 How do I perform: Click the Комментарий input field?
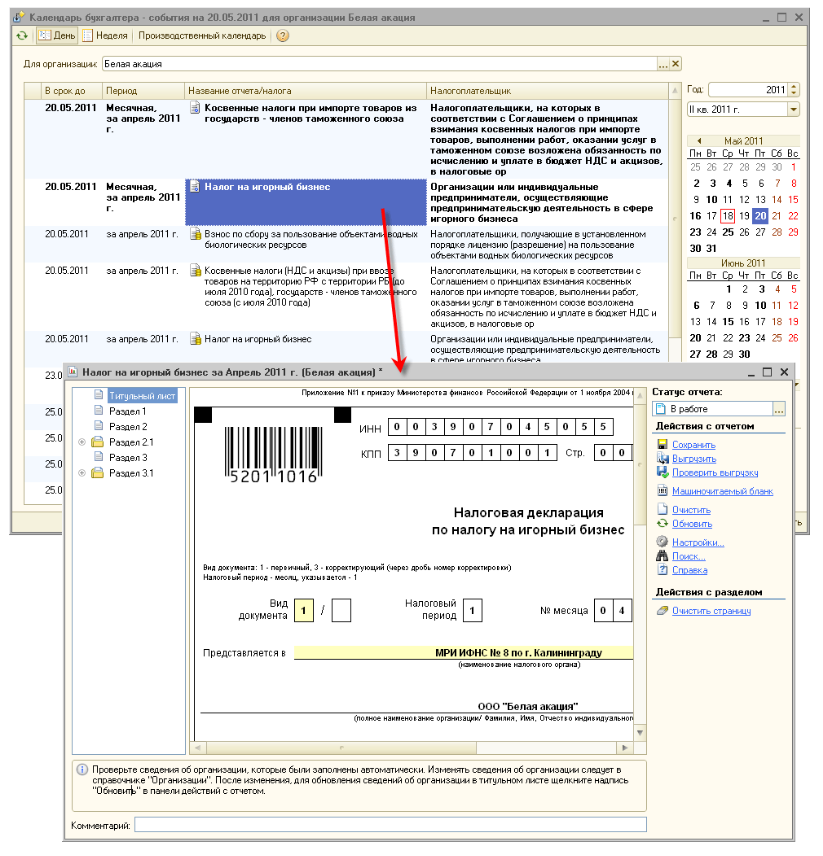(390, 825)
